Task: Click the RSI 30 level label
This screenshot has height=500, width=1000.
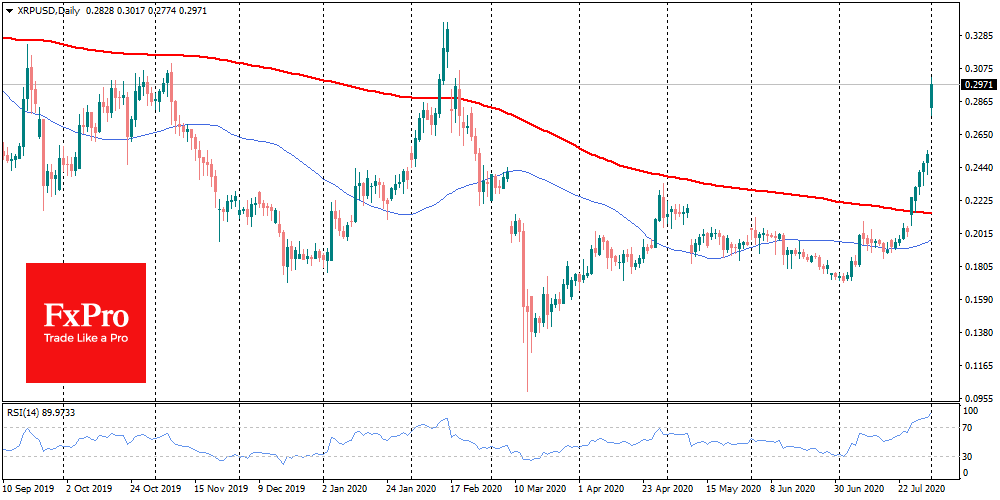Action: [967, 456]
